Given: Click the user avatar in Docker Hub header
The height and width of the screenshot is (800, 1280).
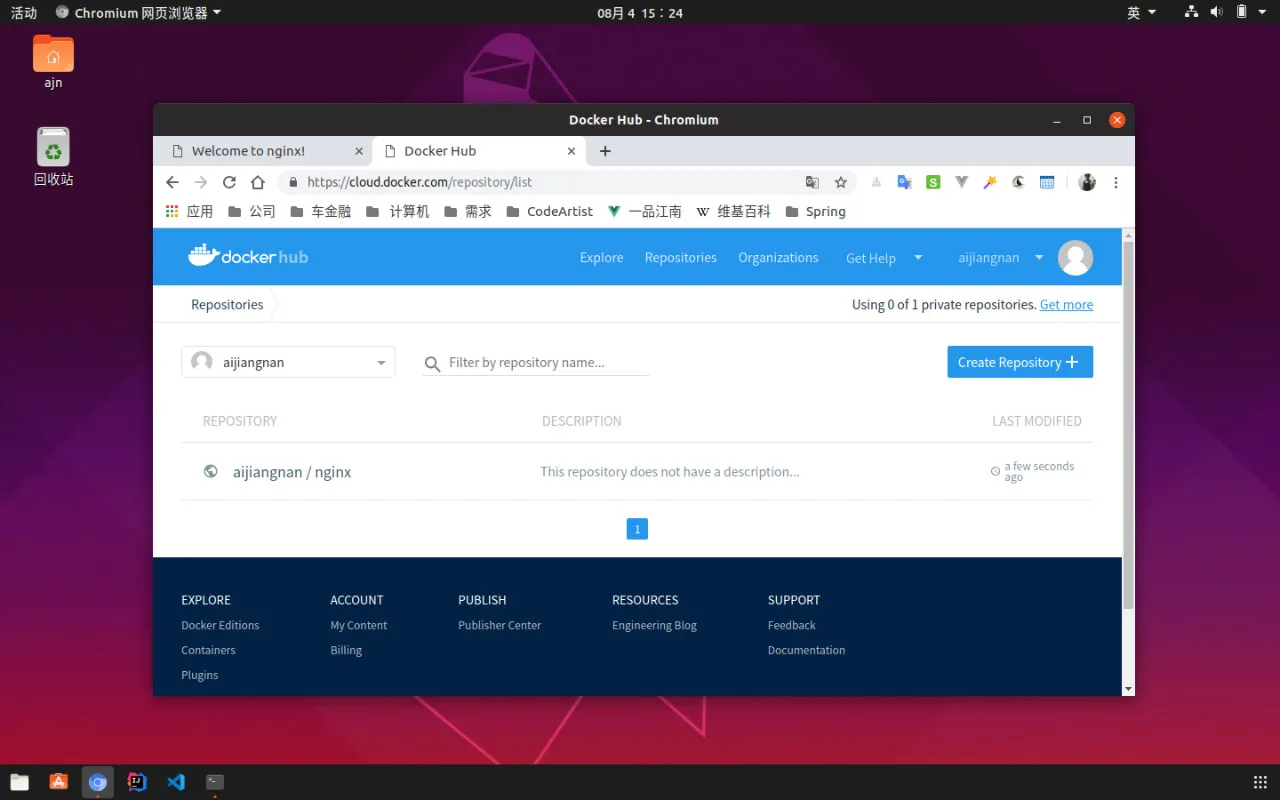Looking at the screenshot, I should 1075,257.
